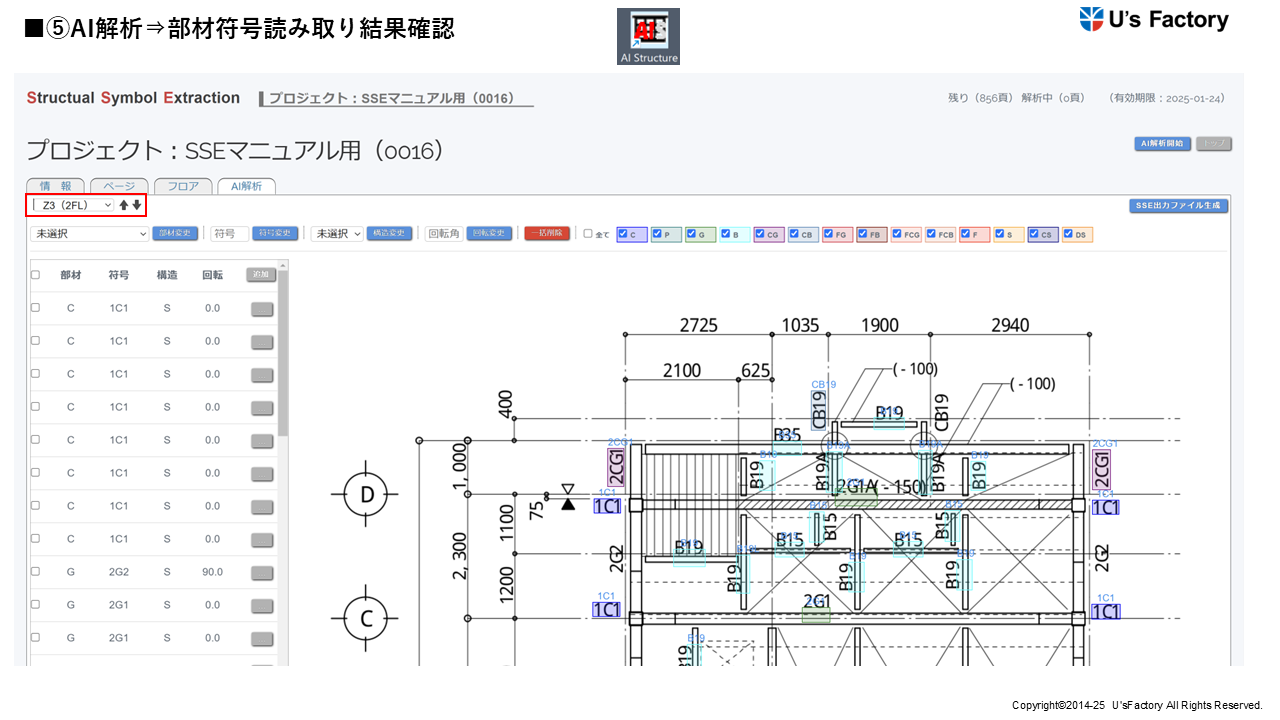1280x720 pixels.
Task: Click the gray button in the 2G2 row
Action: pyautogui.click(x=262, y=573)
